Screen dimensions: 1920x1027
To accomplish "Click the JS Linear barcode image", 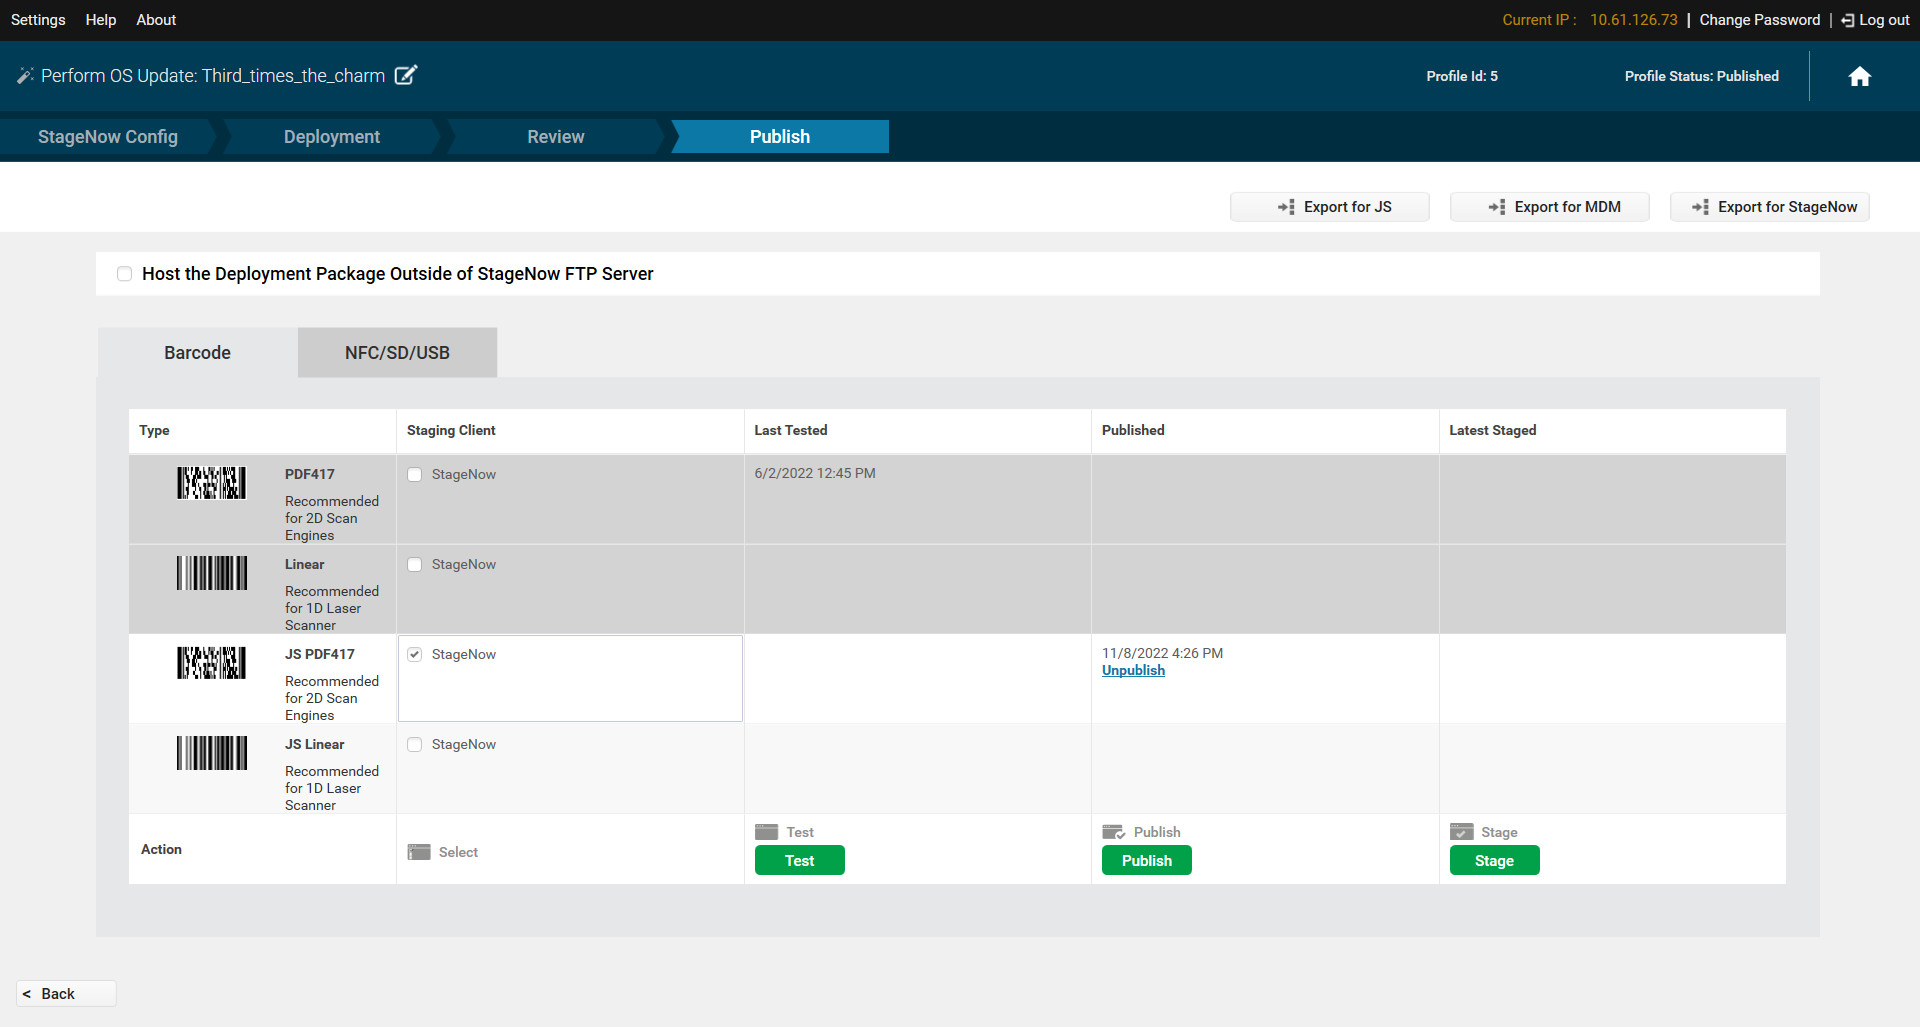I will [x=212, y=753].
